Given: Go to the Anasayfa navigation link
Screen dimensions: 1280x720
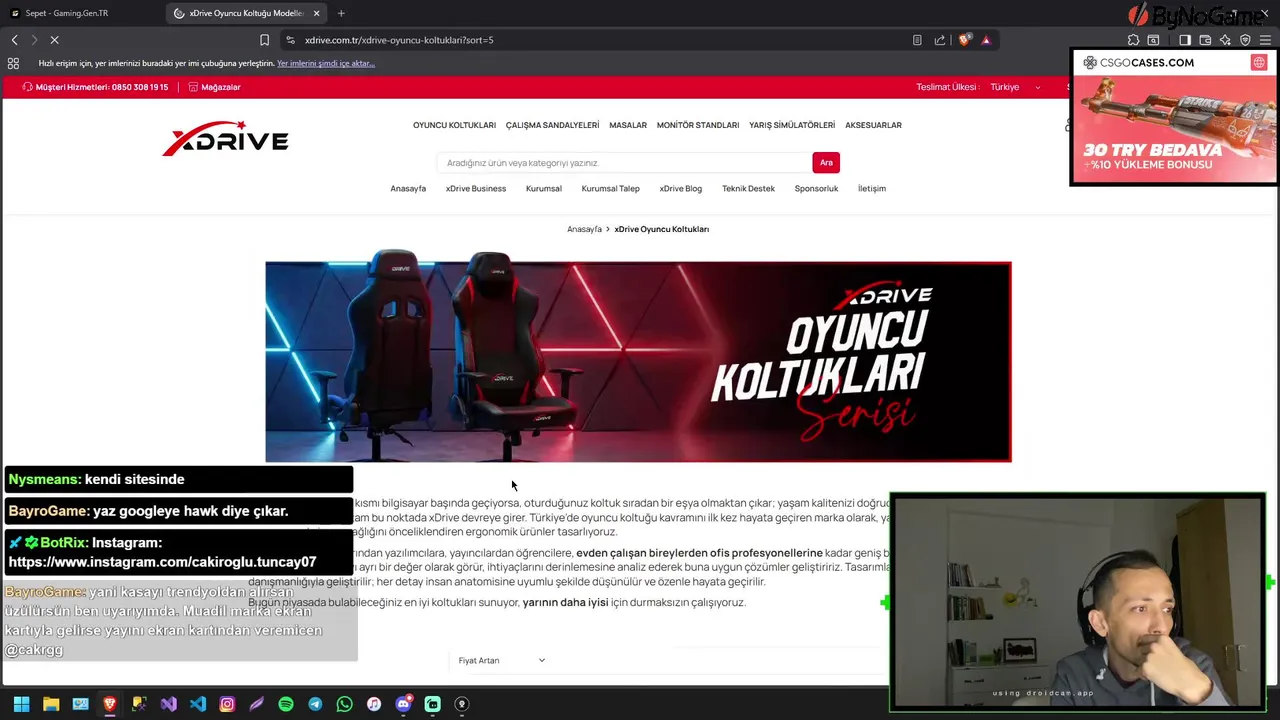Looking at the screenshot, I should point(408,188).
